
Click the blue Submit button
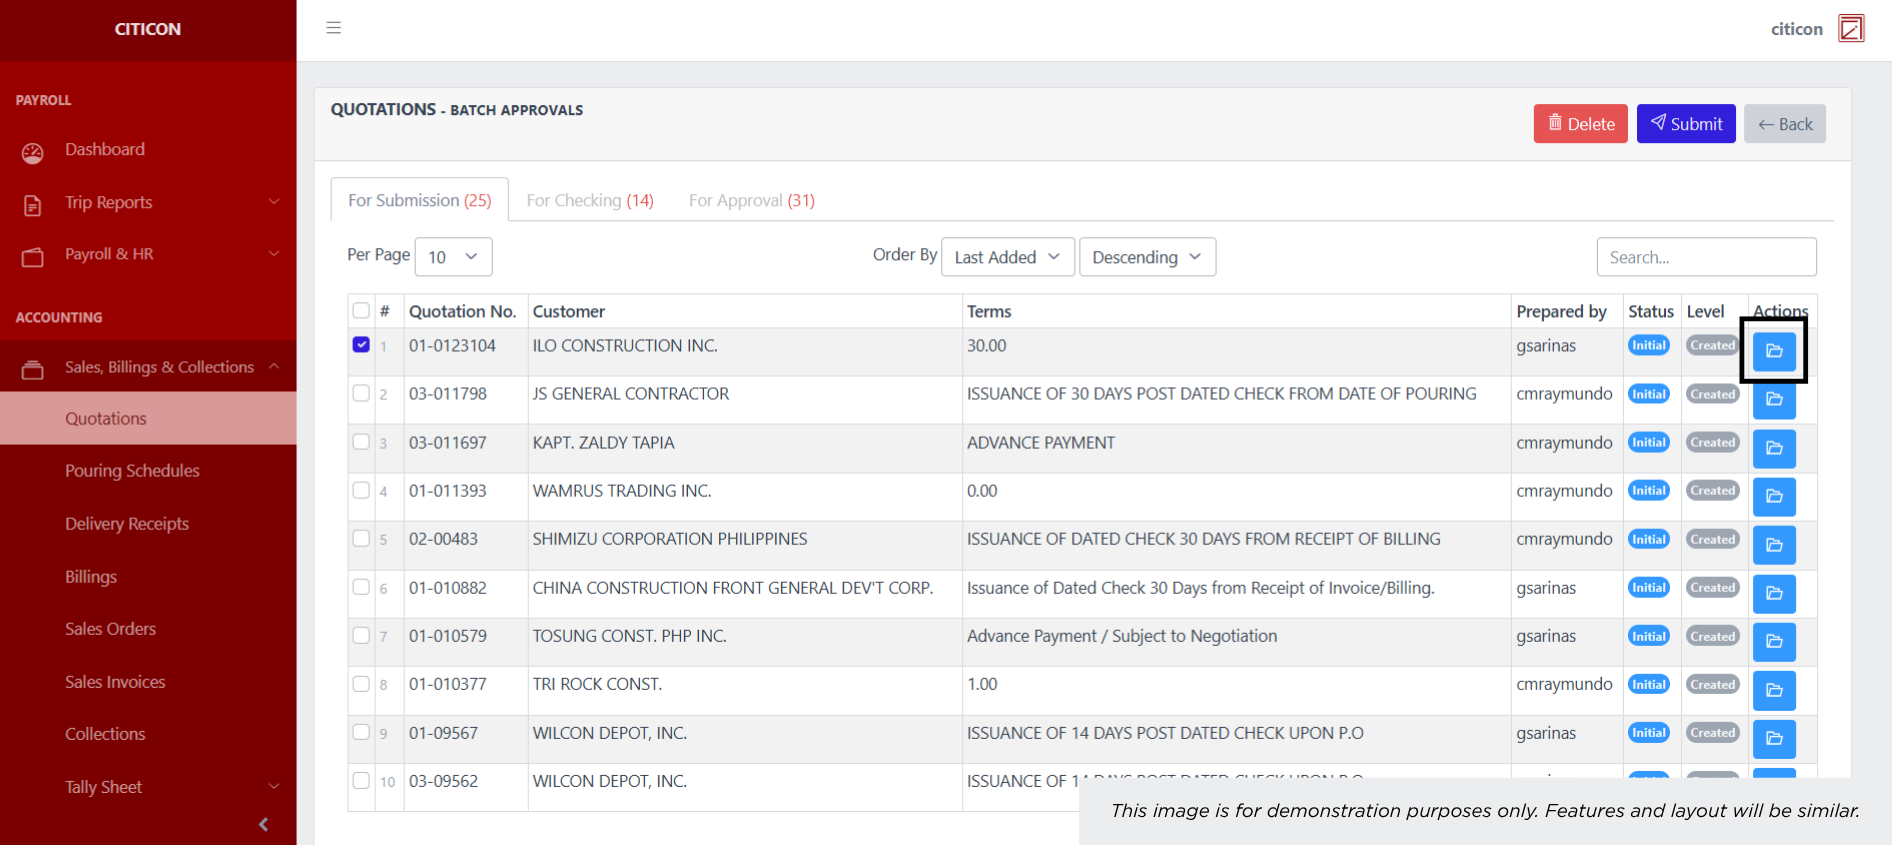[1685, 124]
